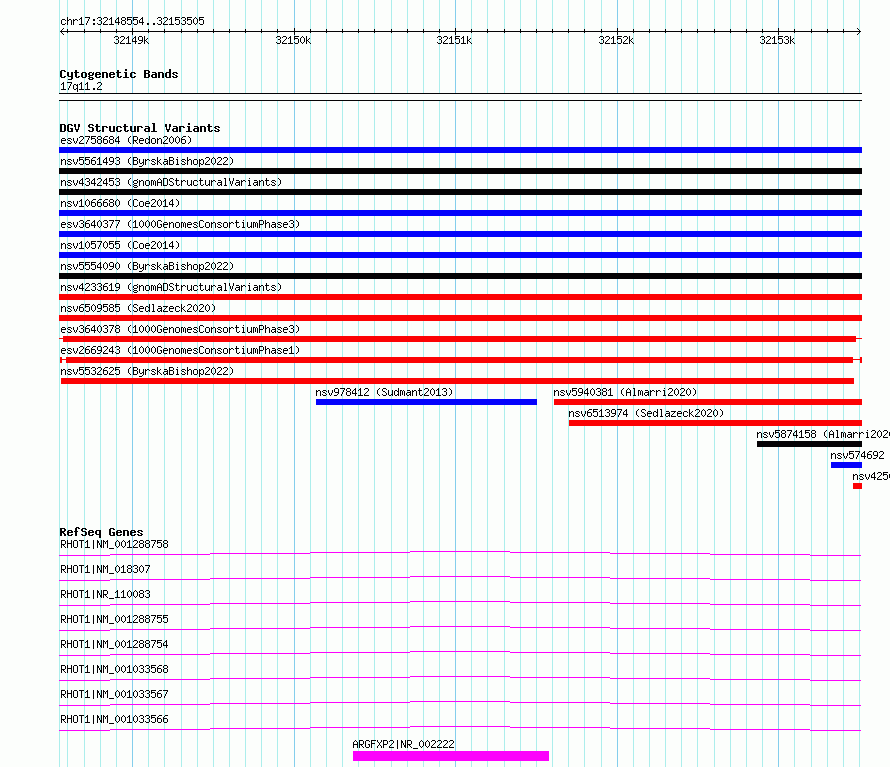Open esv2669243 1000GenomesConsortiumPhase1 variant label

tap(180, 350)
